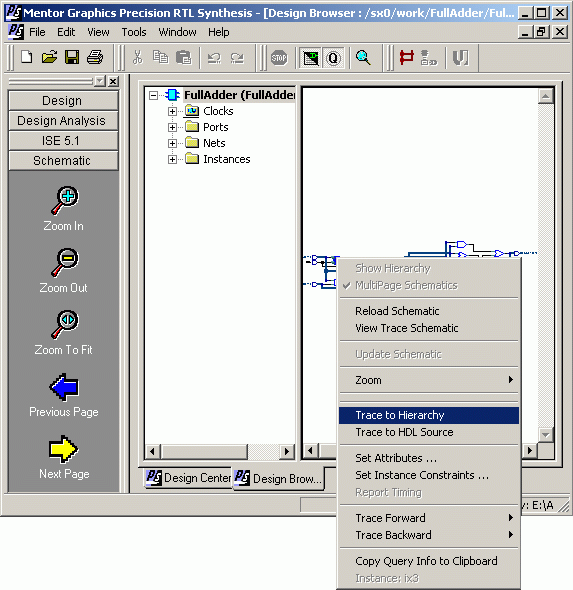573x590 pixels.
Task: Click the Zoom In magnifier icon
Action: coord(65,201)
